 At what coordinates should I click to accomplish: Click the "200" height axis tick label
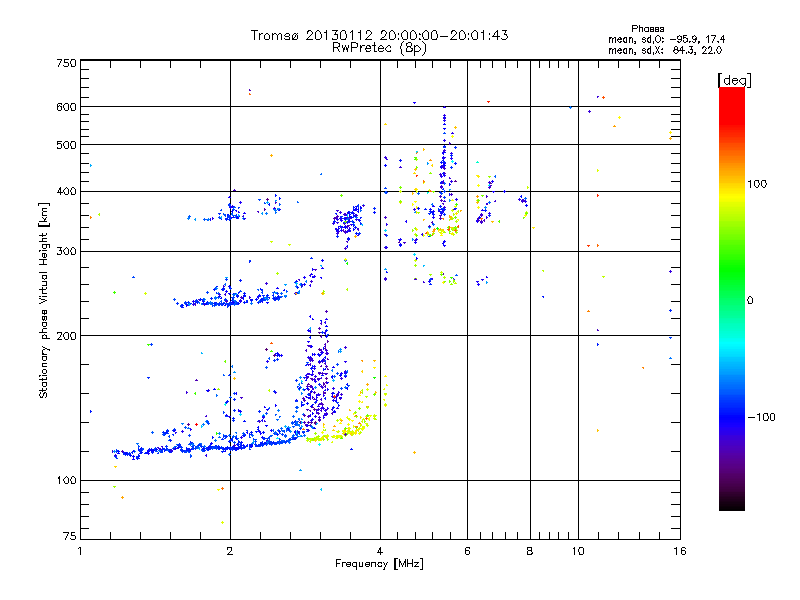click(66, 335)
